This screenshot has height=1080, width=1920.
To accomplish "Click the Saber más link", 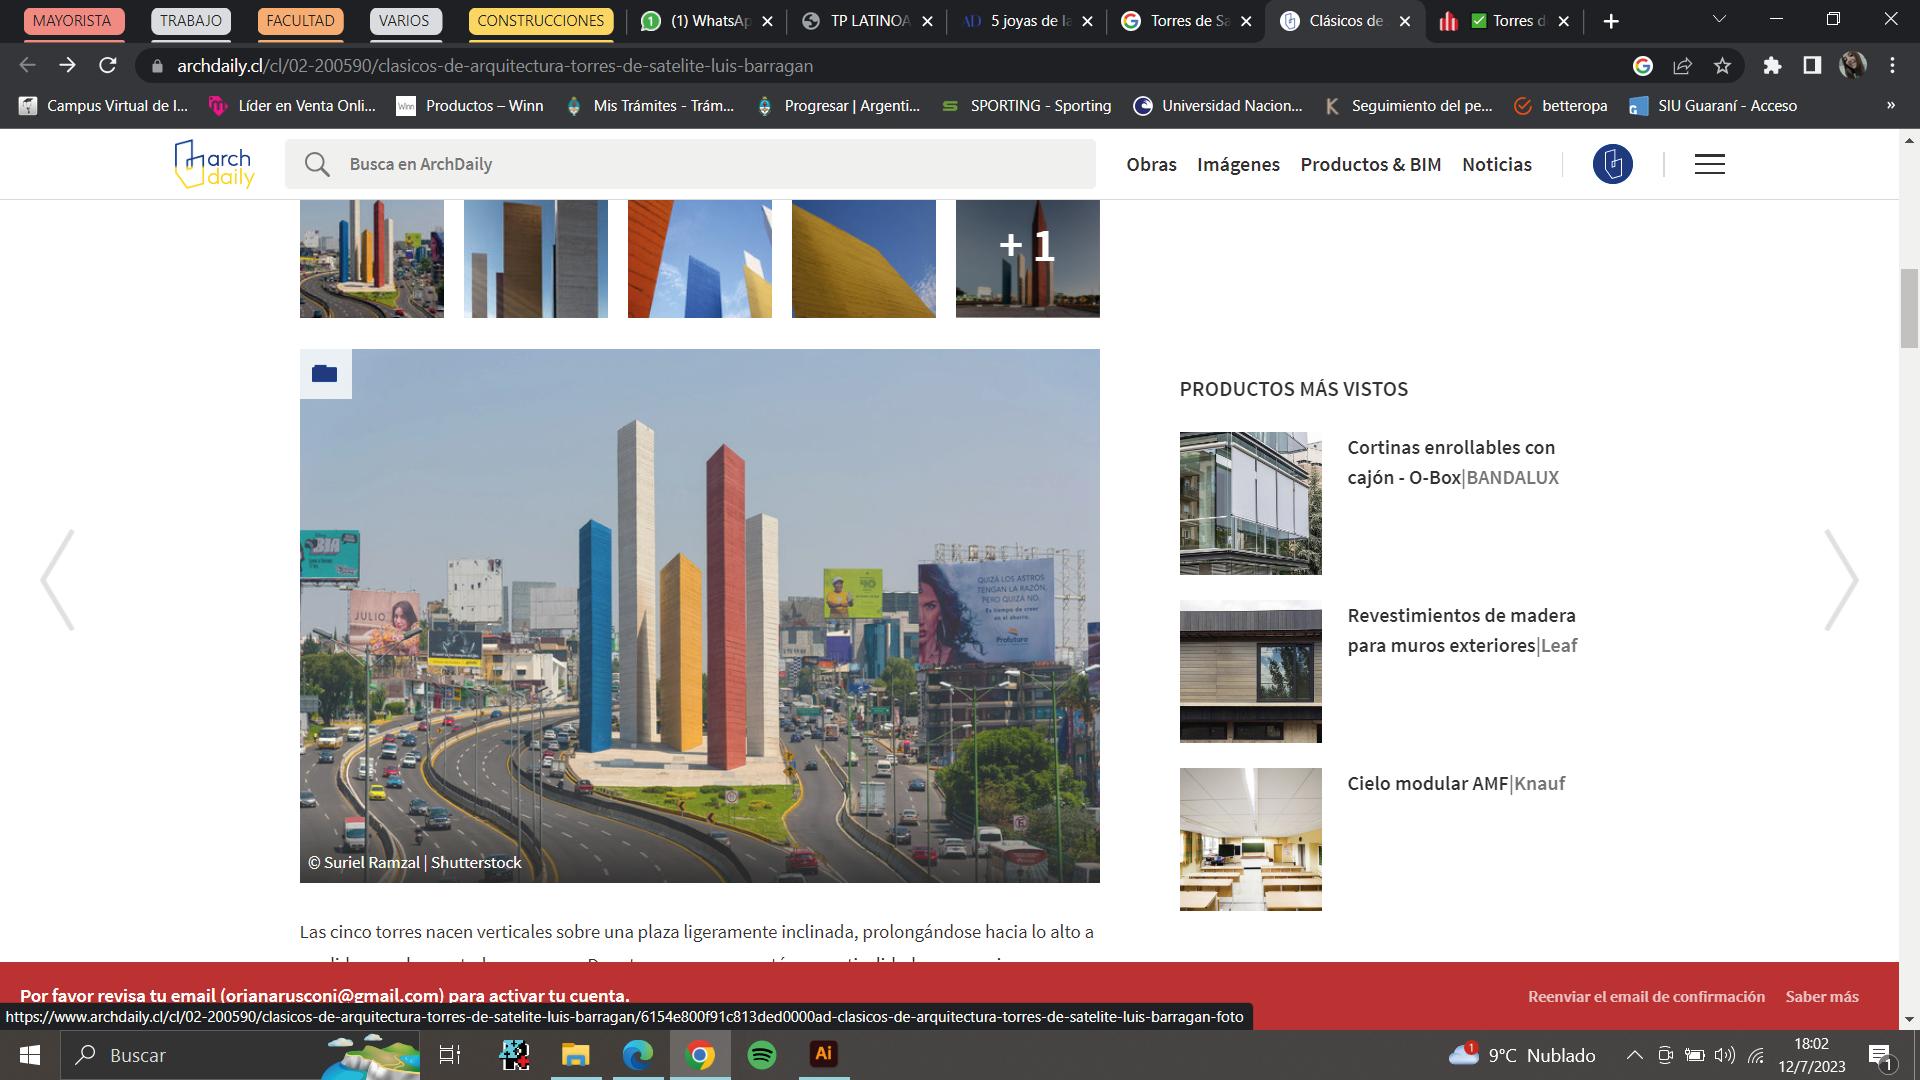I will point(1822,996).
